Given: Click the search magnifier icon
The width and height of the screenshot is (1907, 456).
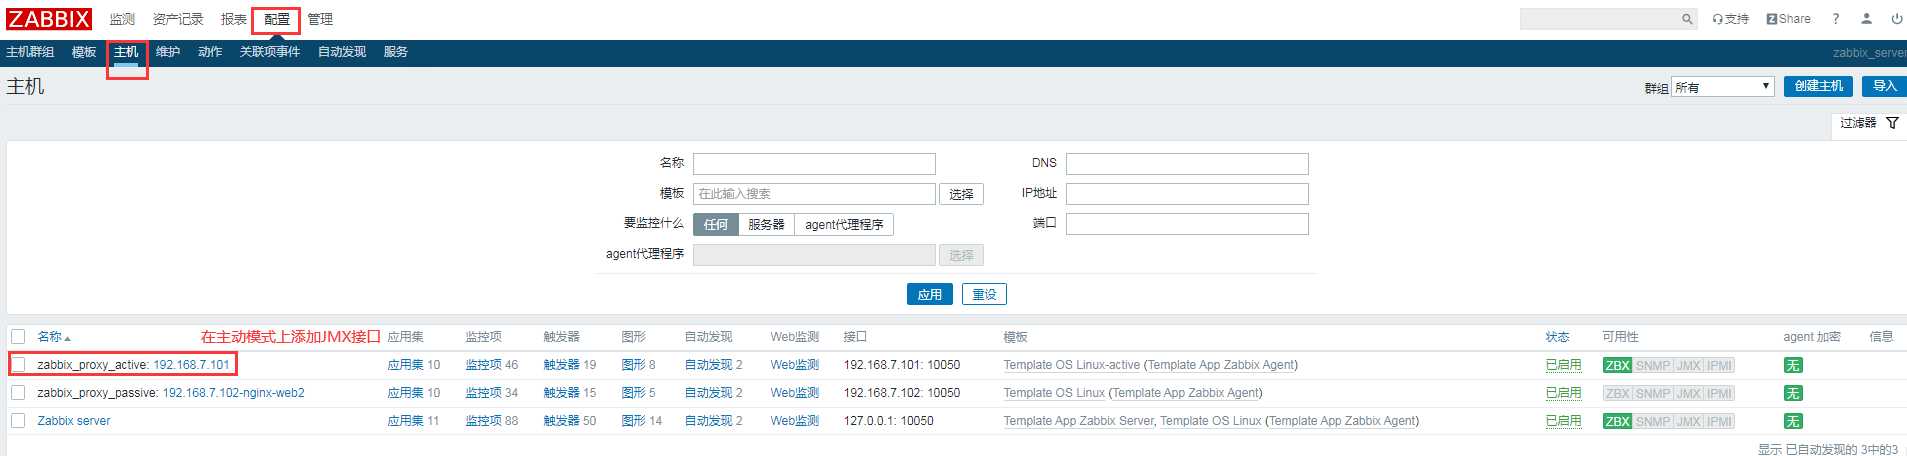Looking at the screenshot, I should click(1687, 19).
